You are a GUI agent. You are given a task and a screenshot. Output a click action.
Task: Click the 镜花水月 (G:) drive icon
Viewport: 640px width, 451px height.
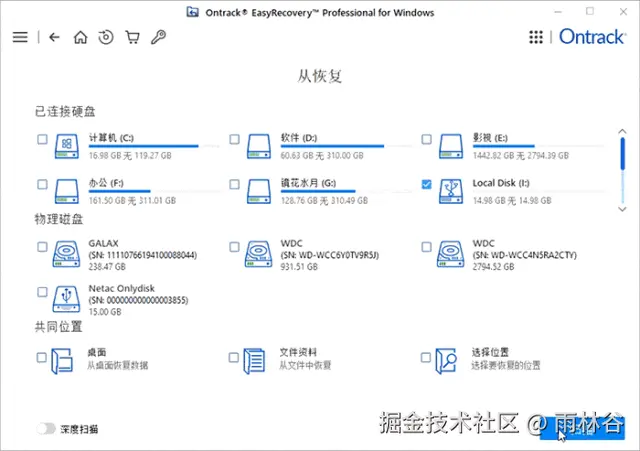pos(259,191)
